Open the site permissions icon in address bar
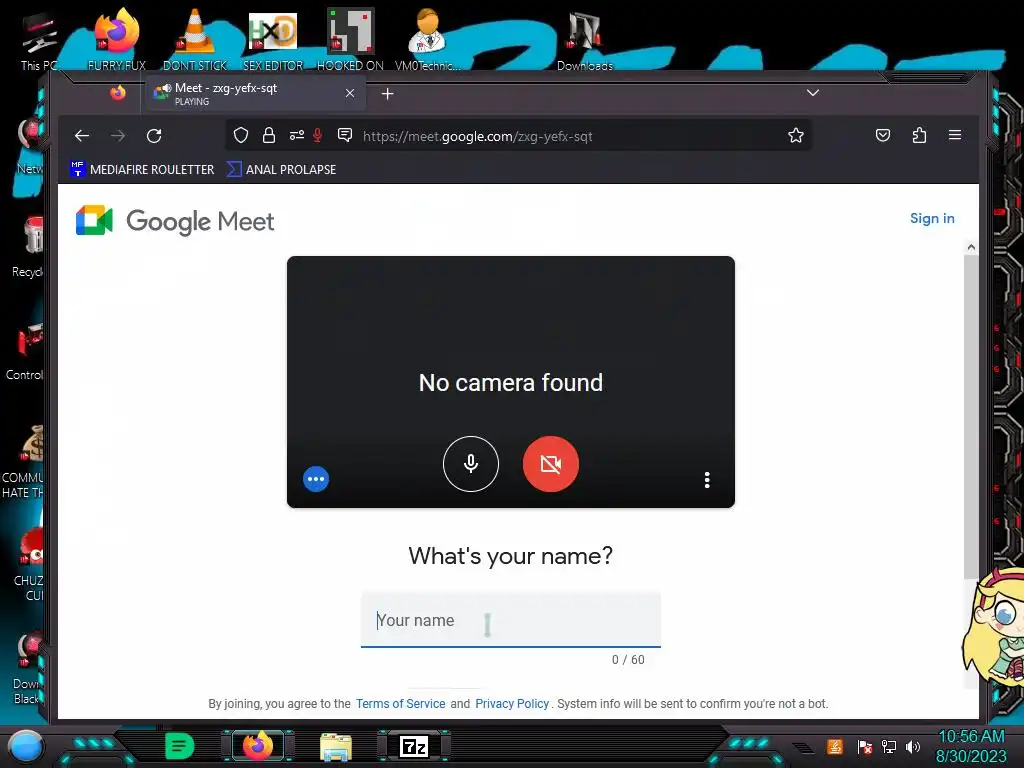The height and width of the screenshot is (768, 1024). 296,135
